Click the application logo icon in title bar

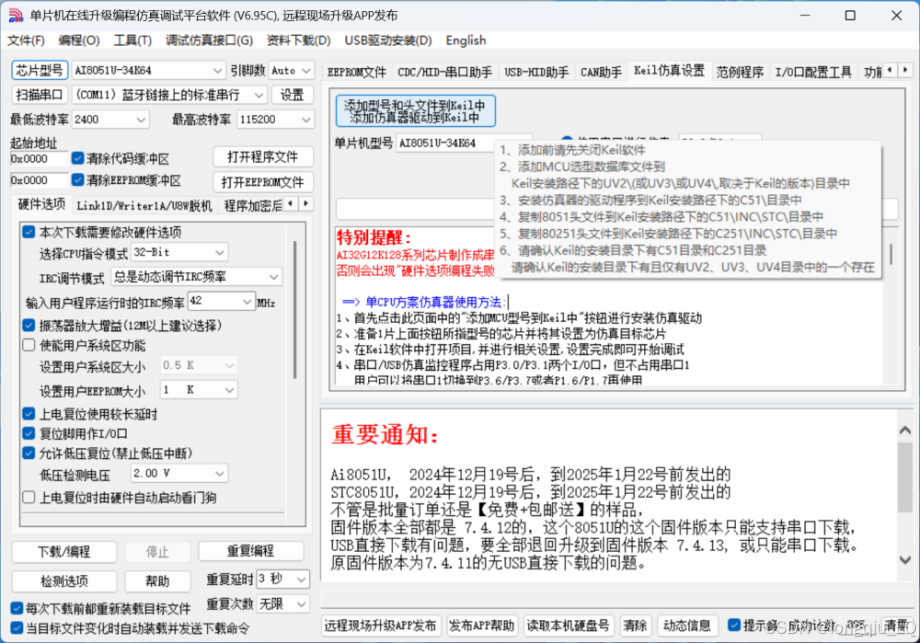point(16,16)
